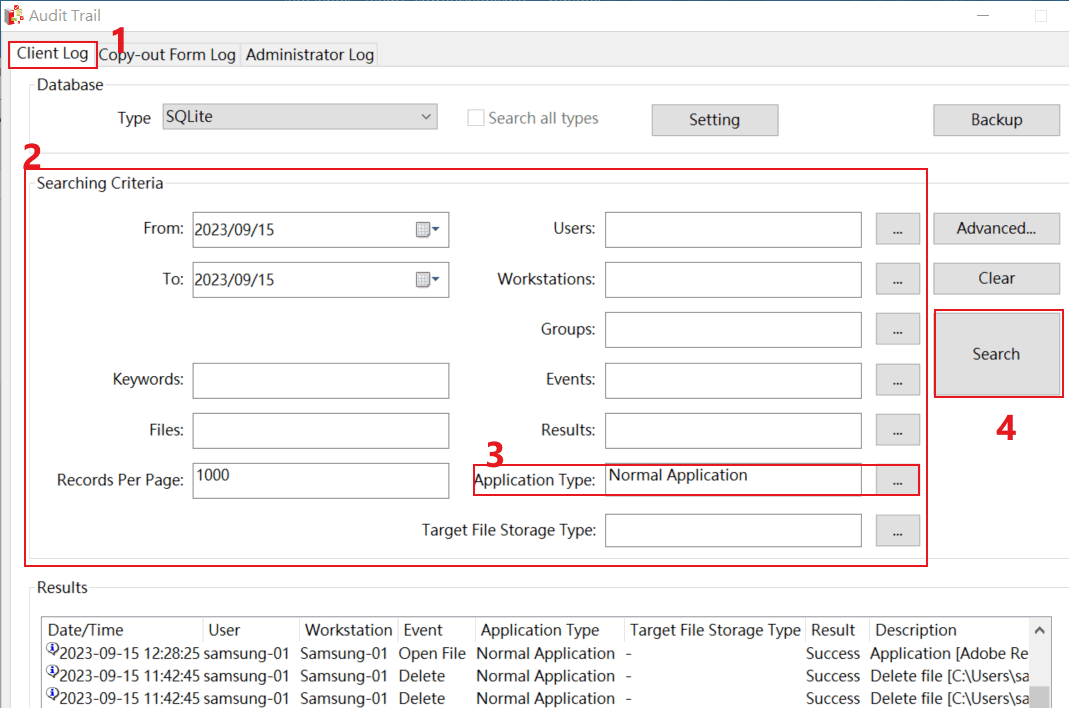Open the From date calendar picker

[x=428, y=230]
